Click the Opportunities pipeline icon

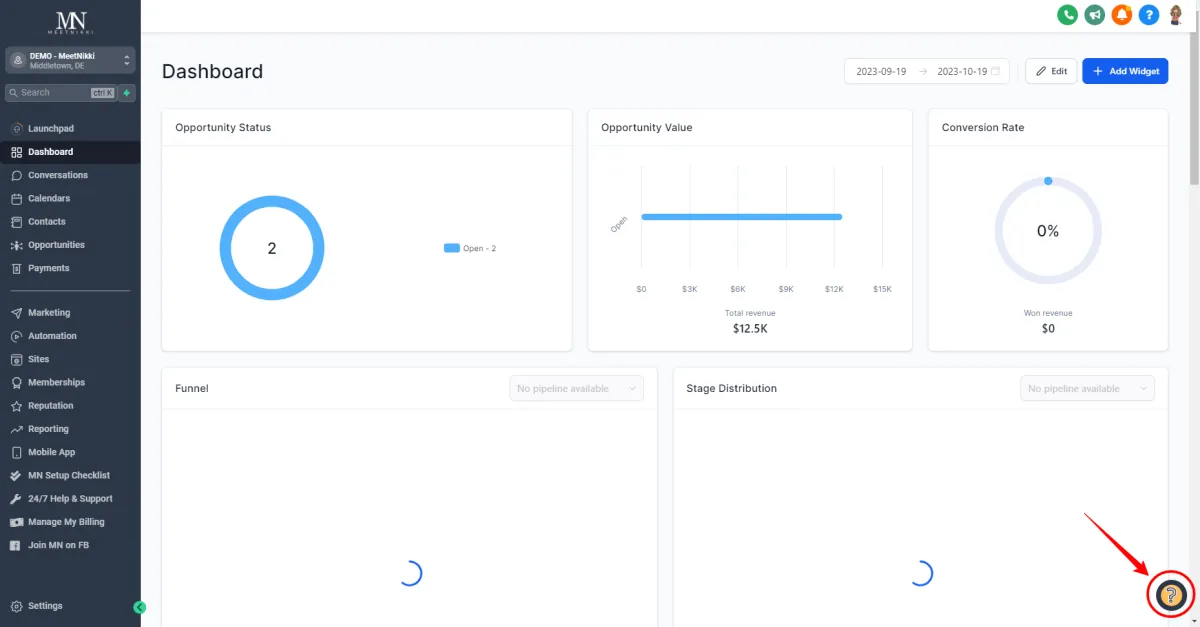(x=17, y=245)
